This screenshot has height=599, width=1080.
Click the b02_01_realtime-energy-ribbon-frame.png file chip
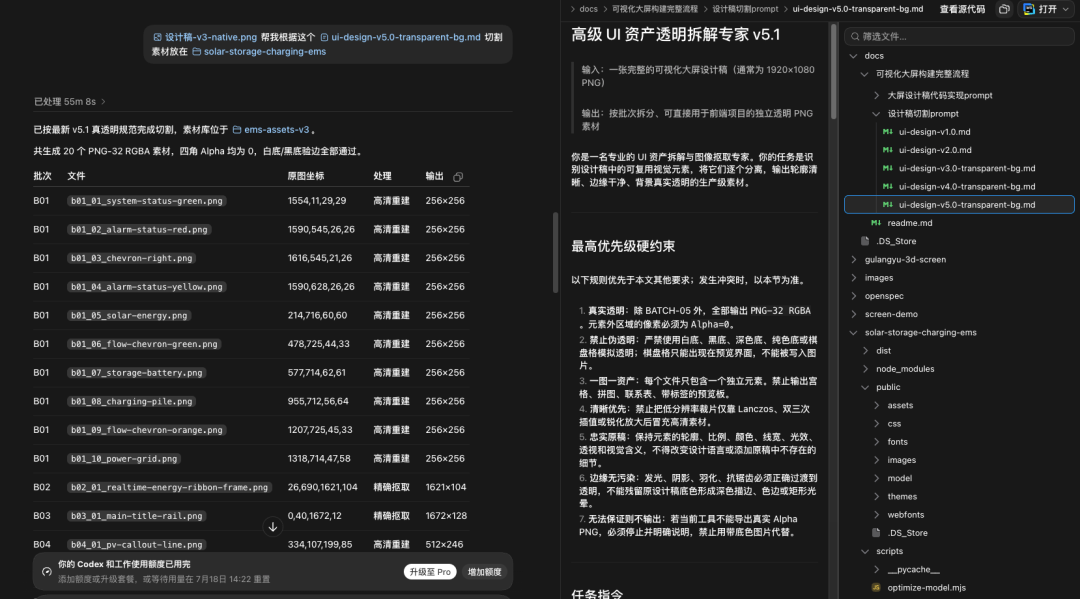point(169,487)
